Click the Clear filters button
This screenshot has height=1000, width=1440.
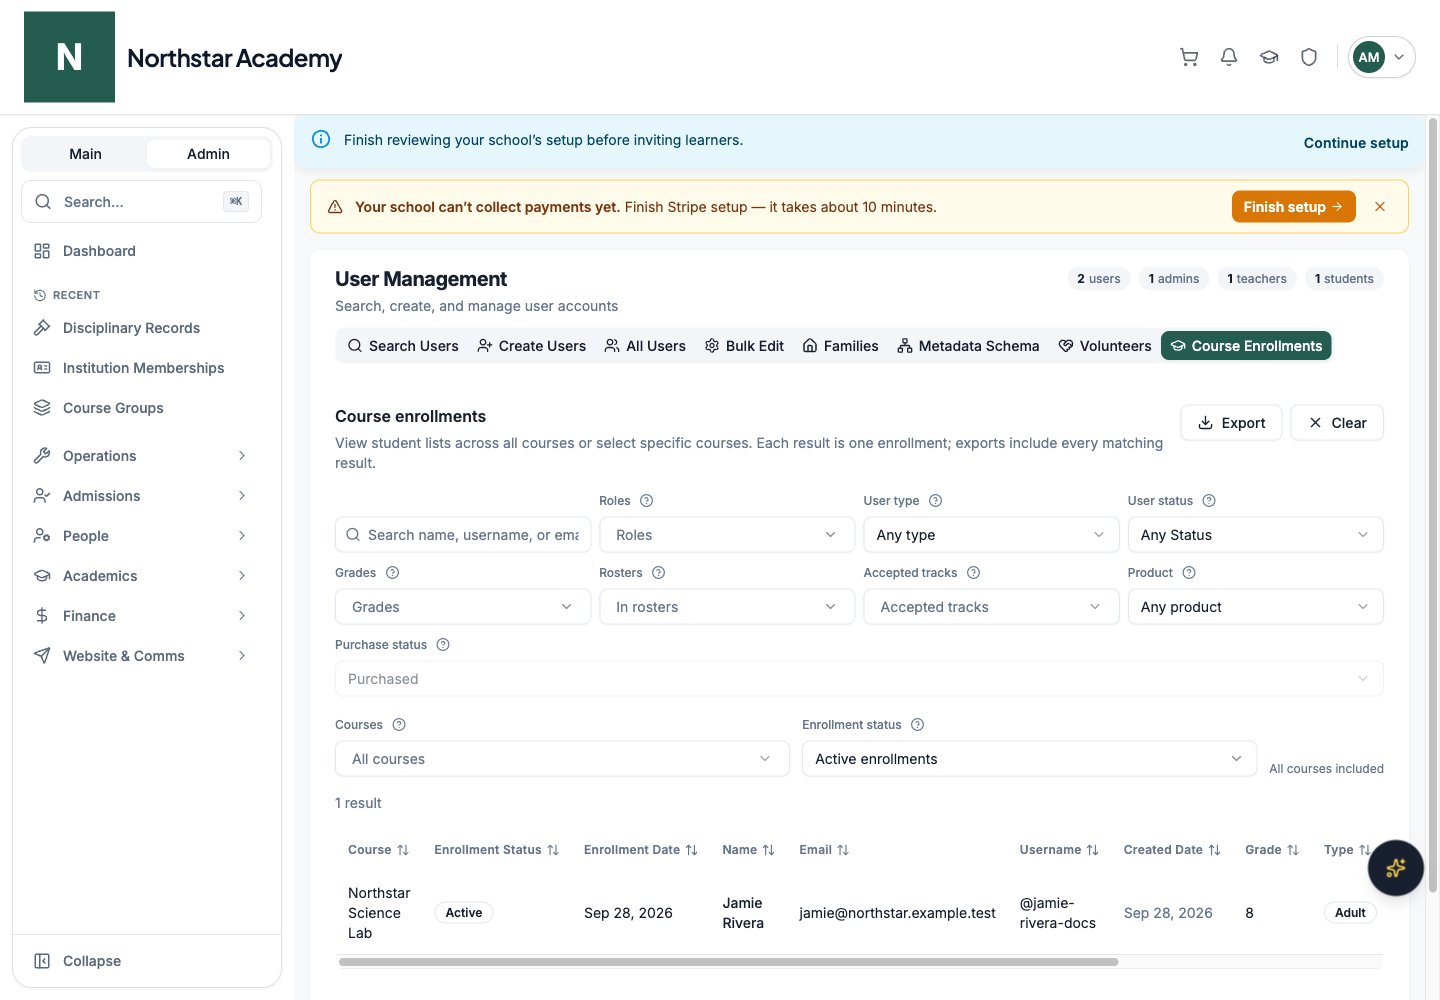(1337, 423)
